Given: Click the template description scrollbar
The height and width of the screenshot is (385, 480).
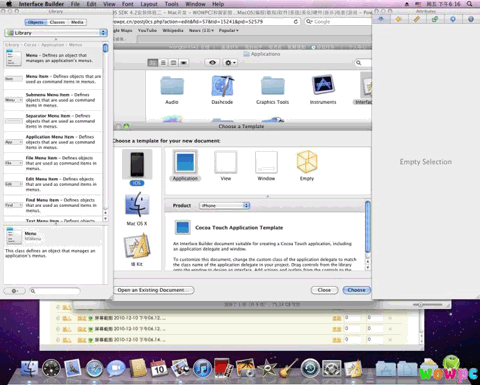Looking at the screenshot, I should (x=368, y=226).
